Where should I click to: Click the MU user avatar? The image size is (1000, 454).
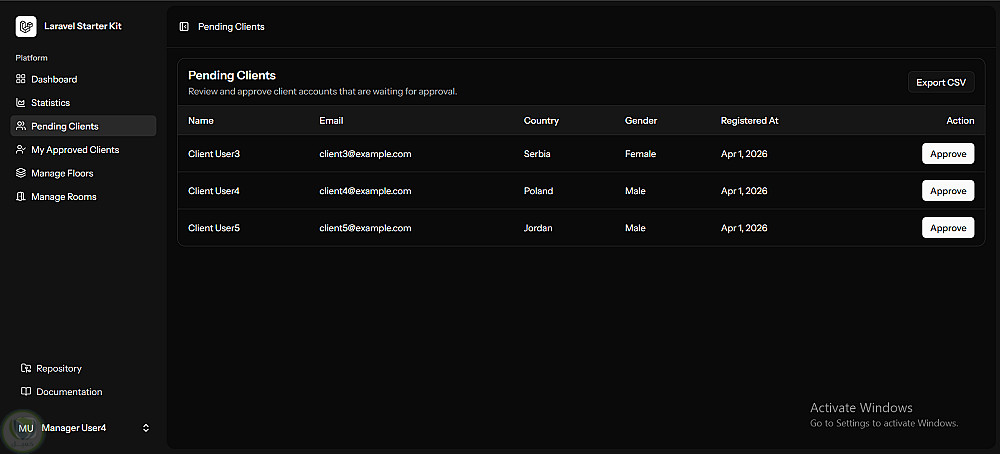point(26,428)
